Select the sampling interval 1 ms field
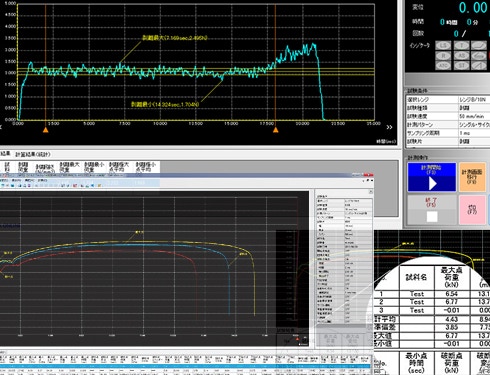 [x=474, y=133]
